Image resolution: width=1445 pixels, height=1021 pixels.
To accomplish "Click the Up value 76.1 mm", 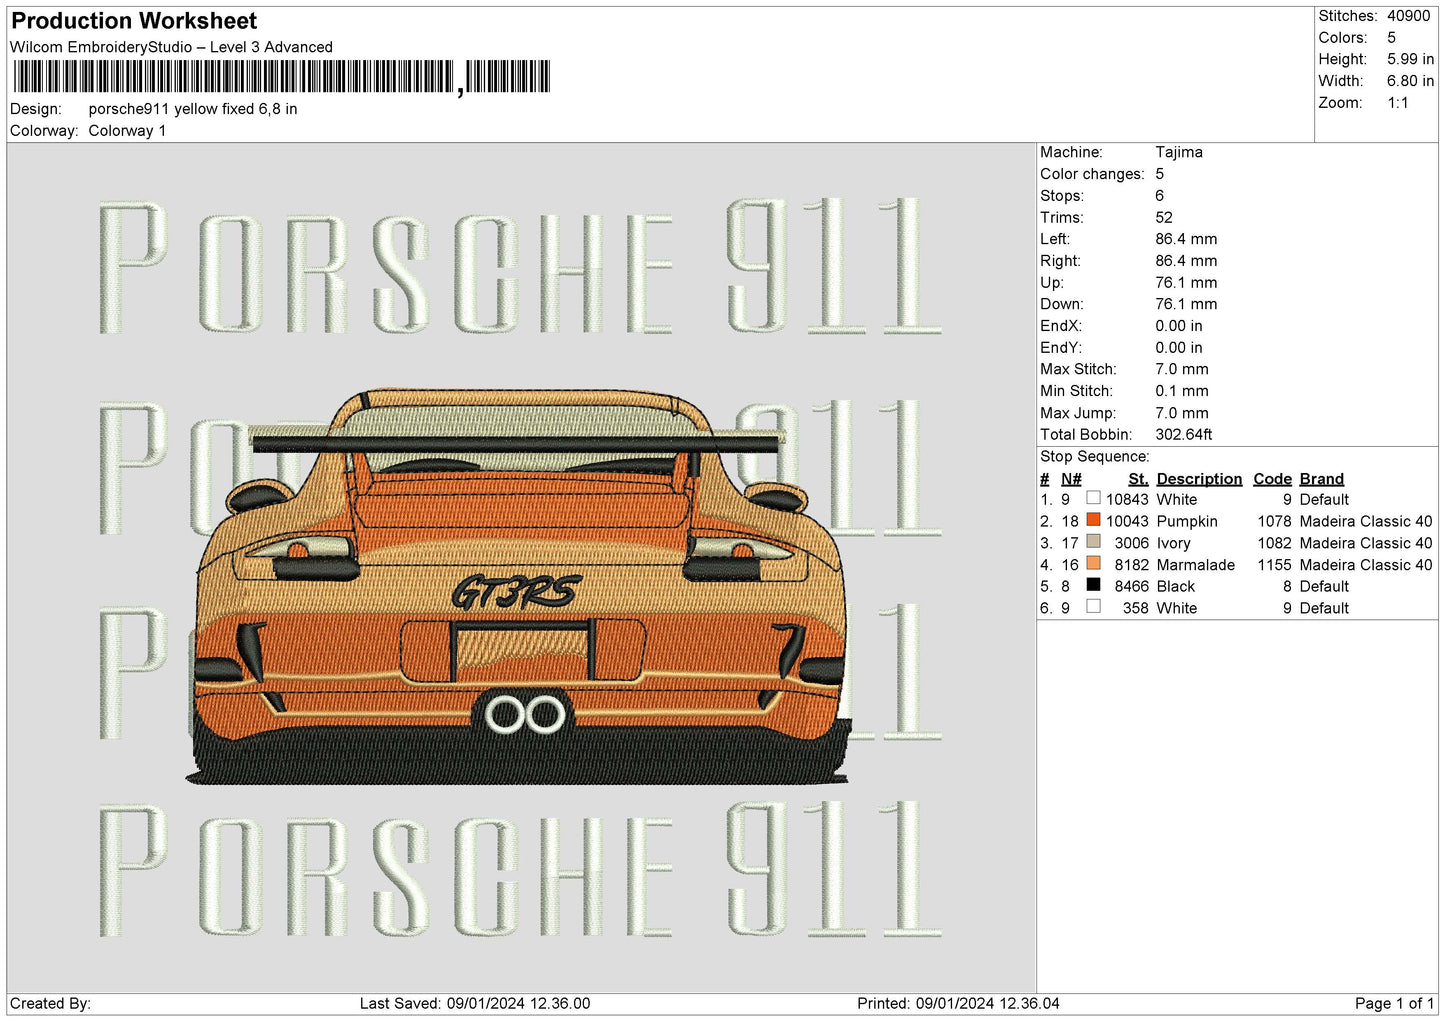I will click(1186, 283).
